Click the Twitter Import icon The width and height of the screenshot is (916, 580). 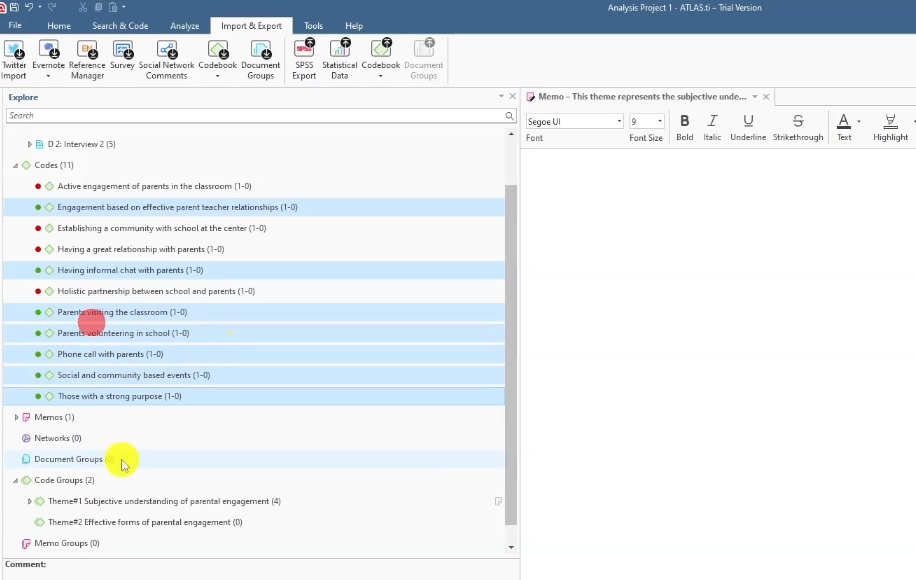(14, 50)
